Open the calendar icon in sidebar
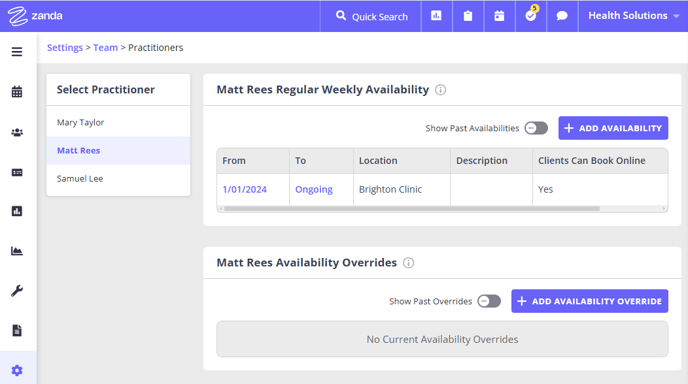This screenshot has height=384, width=688. [x=17, y=92]
